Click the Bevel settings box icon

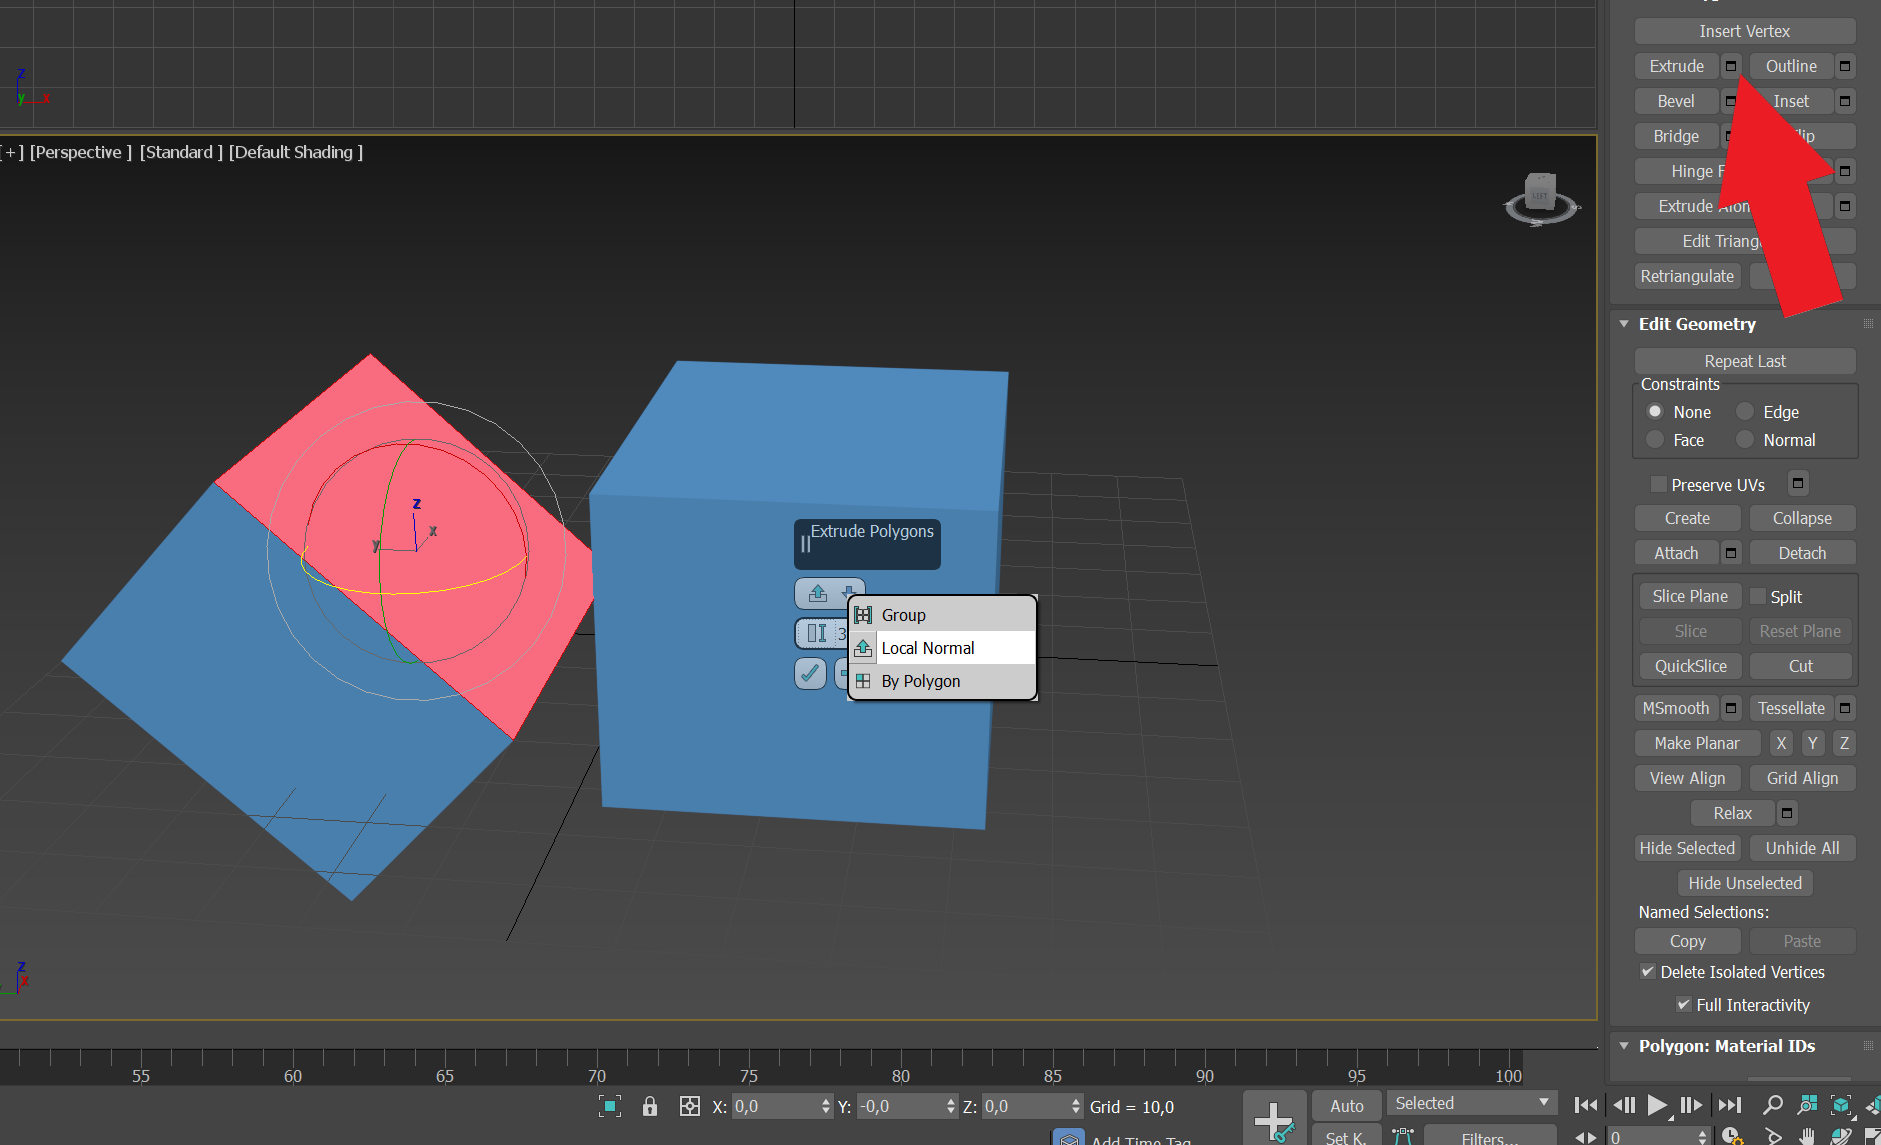point(1729,101)
